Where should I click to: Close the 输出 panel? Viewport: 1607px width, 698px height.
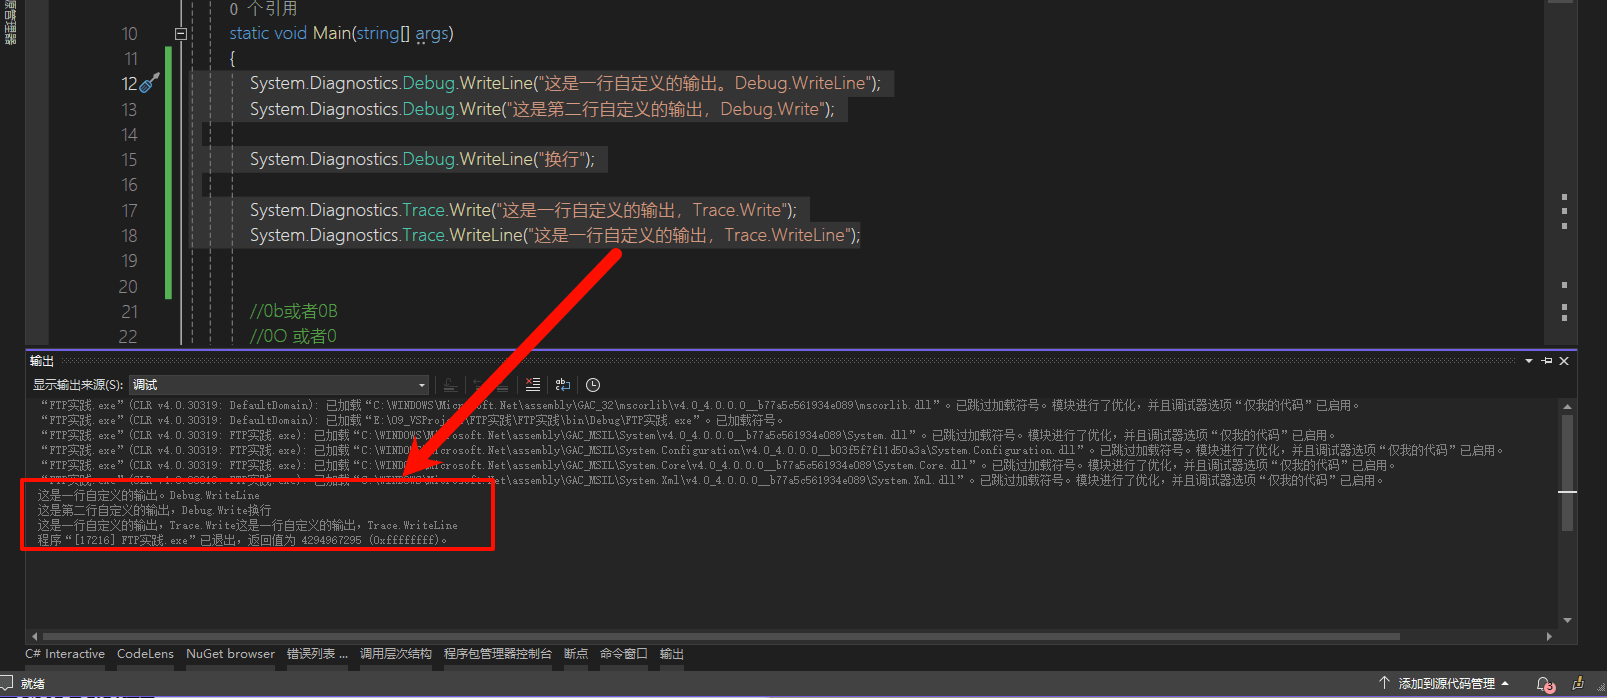[1565, 361]
